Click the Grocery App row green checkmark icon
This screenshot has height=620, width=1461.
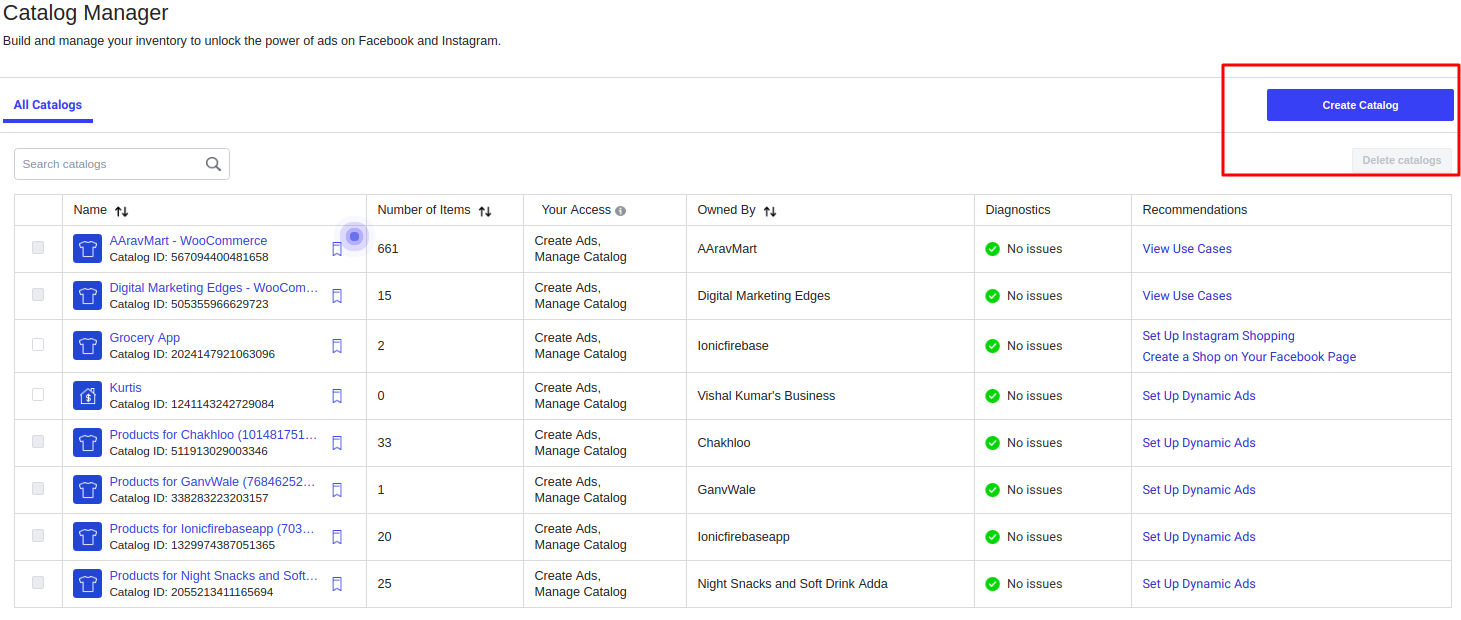tap(992, 346)
